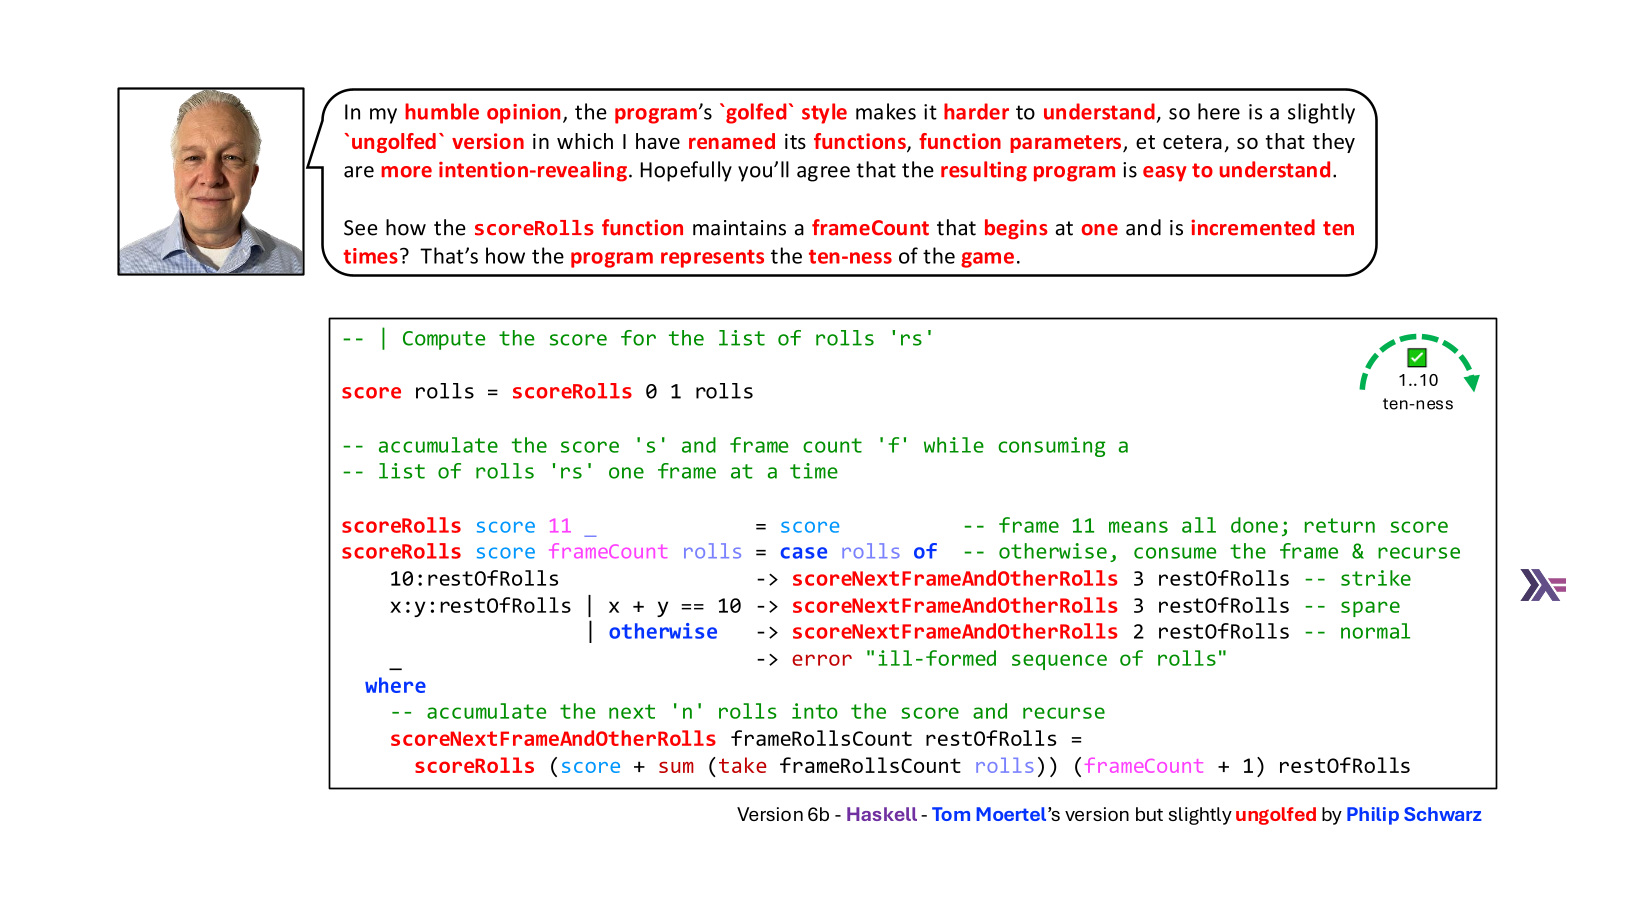Image resolution: width=1639 pixels, height=922 pixels.
Task: Click the 'ten-ness' caption text
Action: pyautogui.click(x=1418, y=404)
